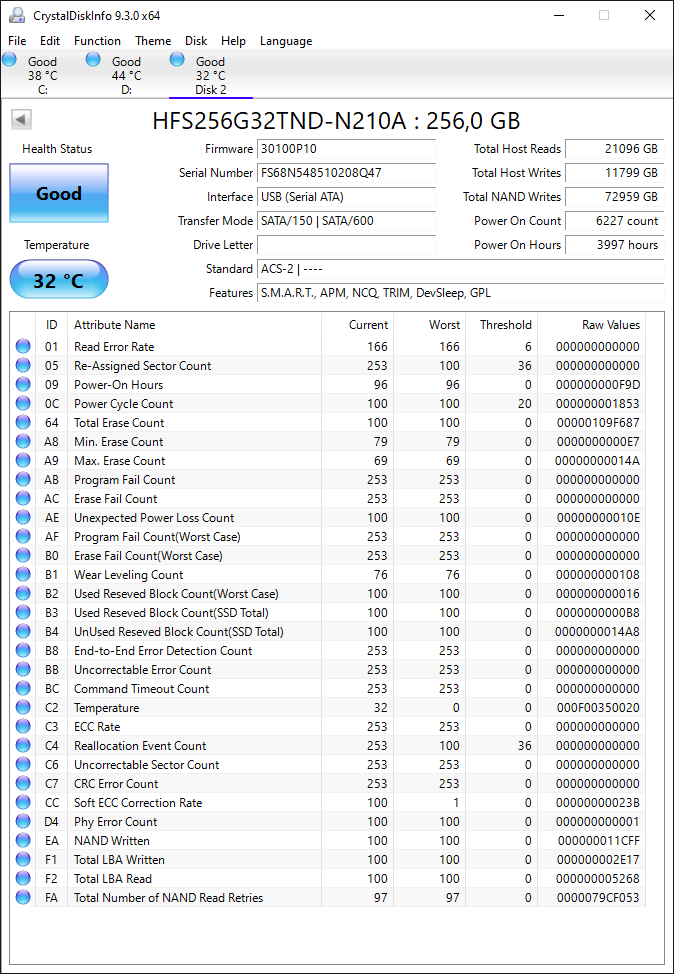Click status orb of NAND Written row
The height and width of the screenshot is (974, 674).
(x=23, y=840)
